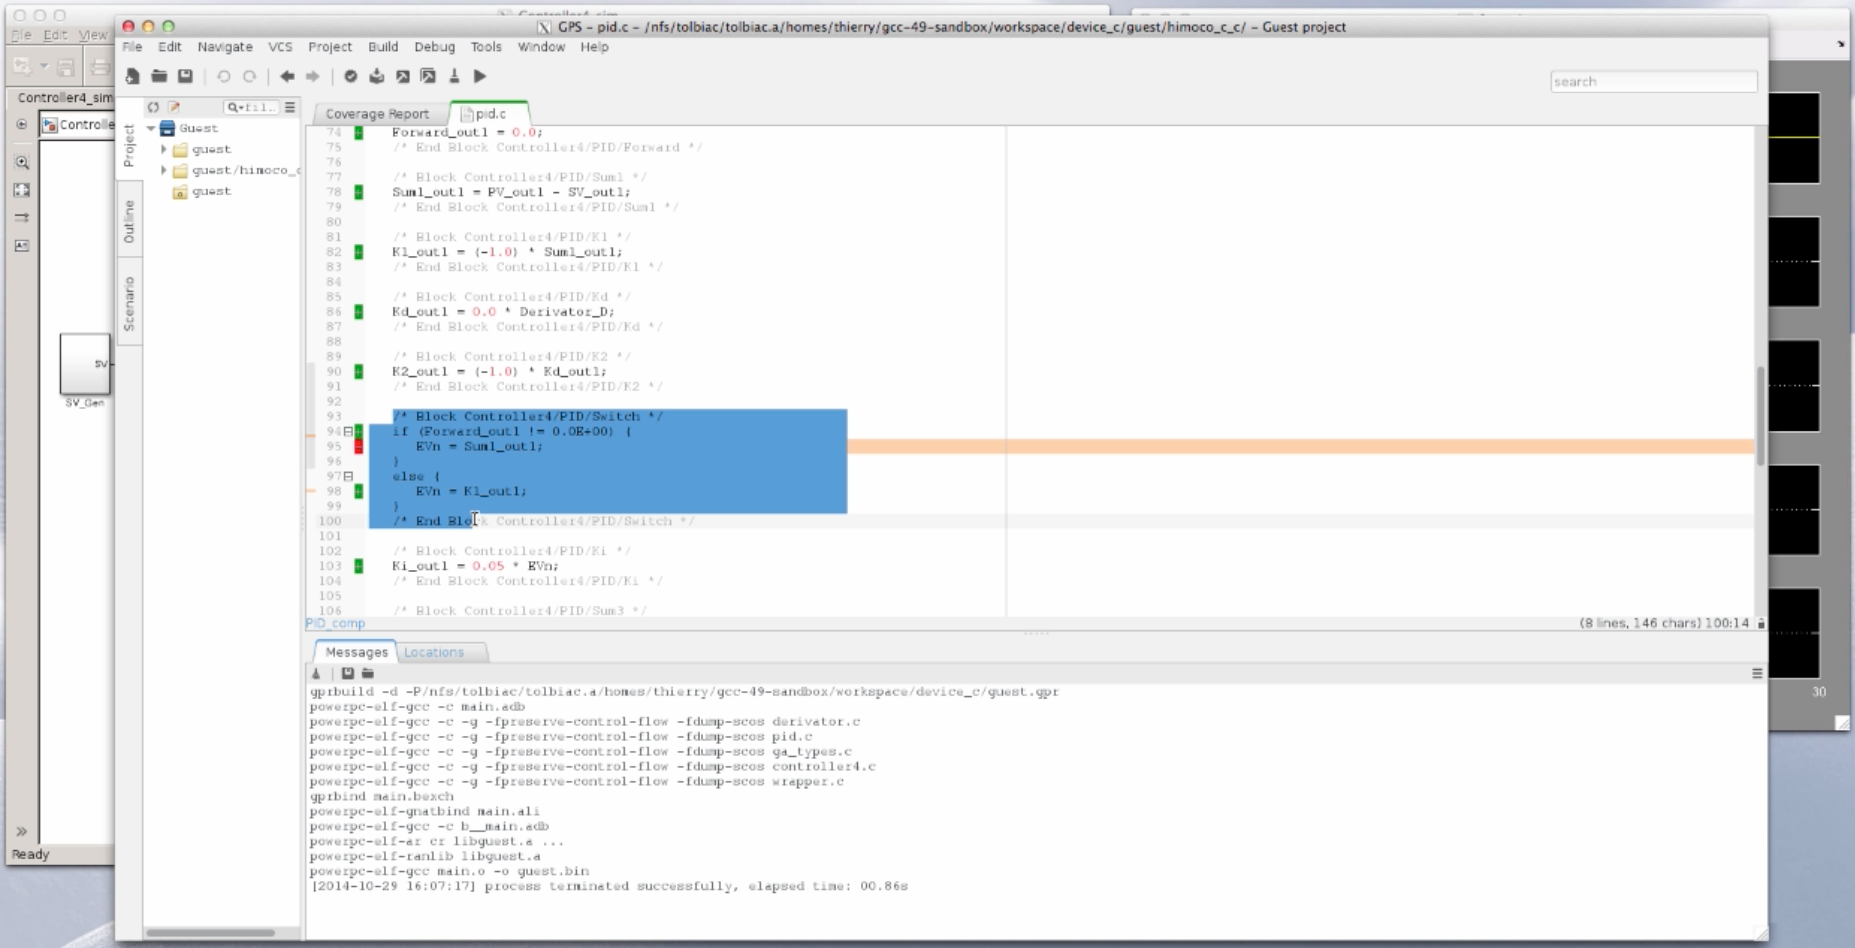Open the Project menu
This screenshot has width=1855, height=948.
tap(330, 47)
